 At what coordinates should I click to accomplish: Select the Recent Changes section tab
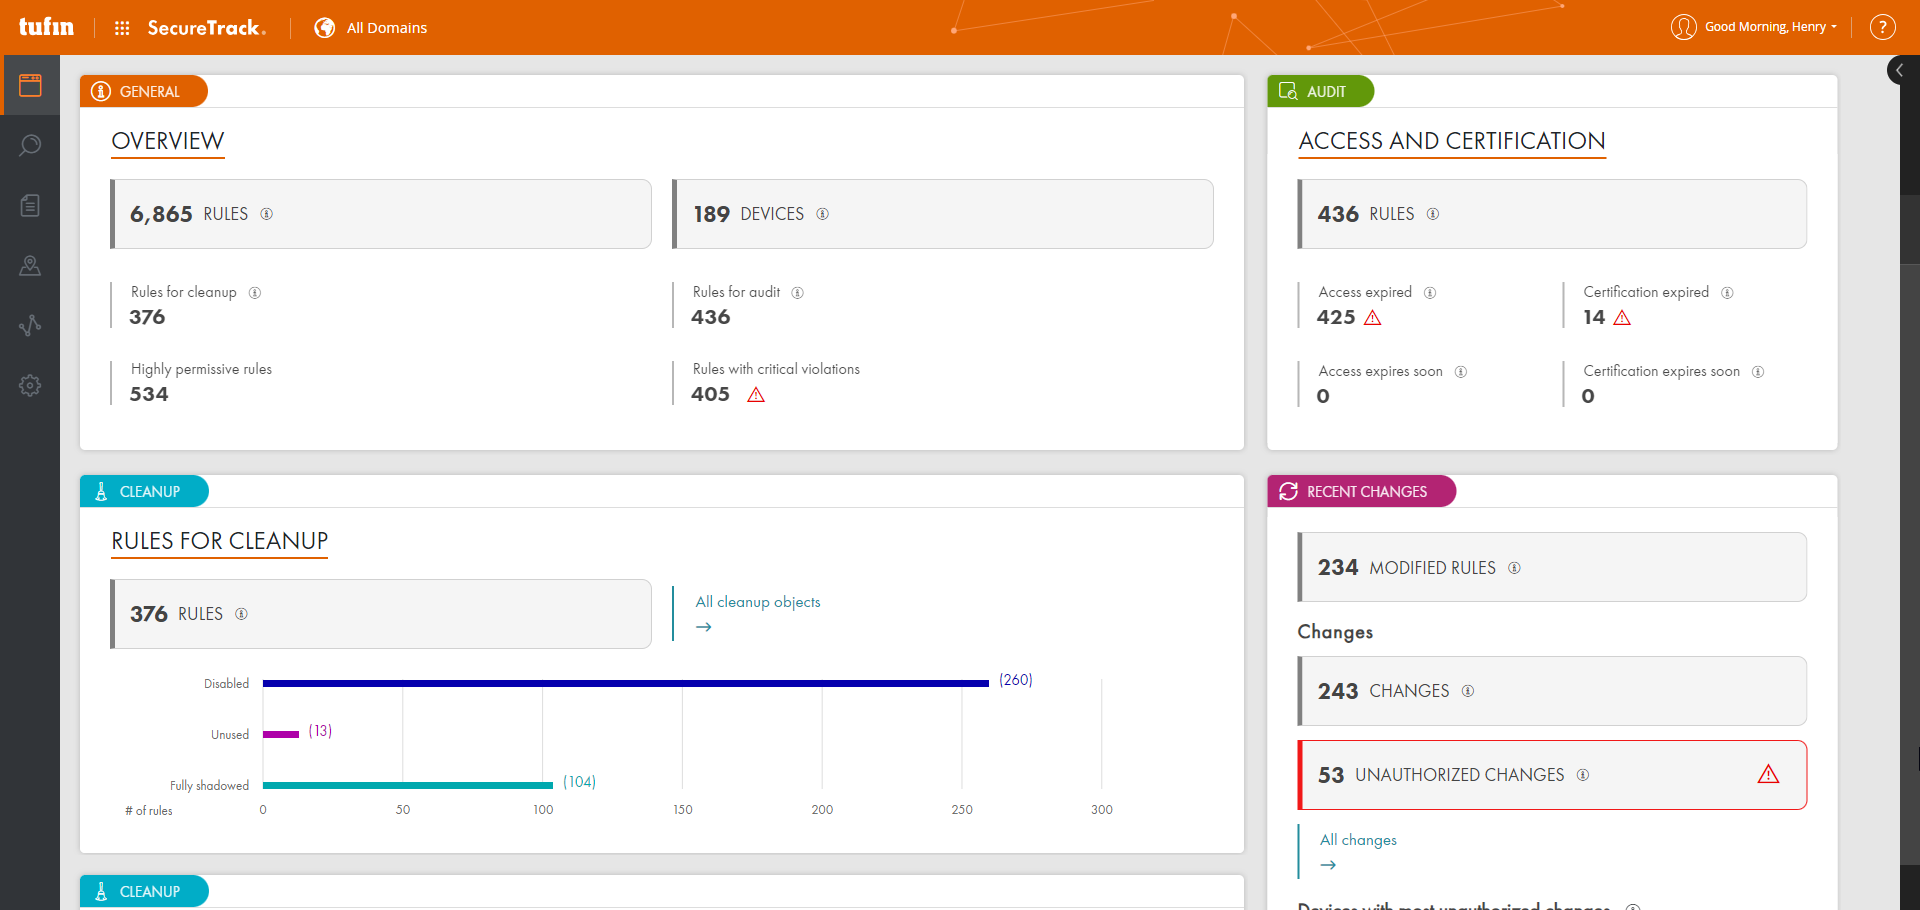(x=1361, y=491)
